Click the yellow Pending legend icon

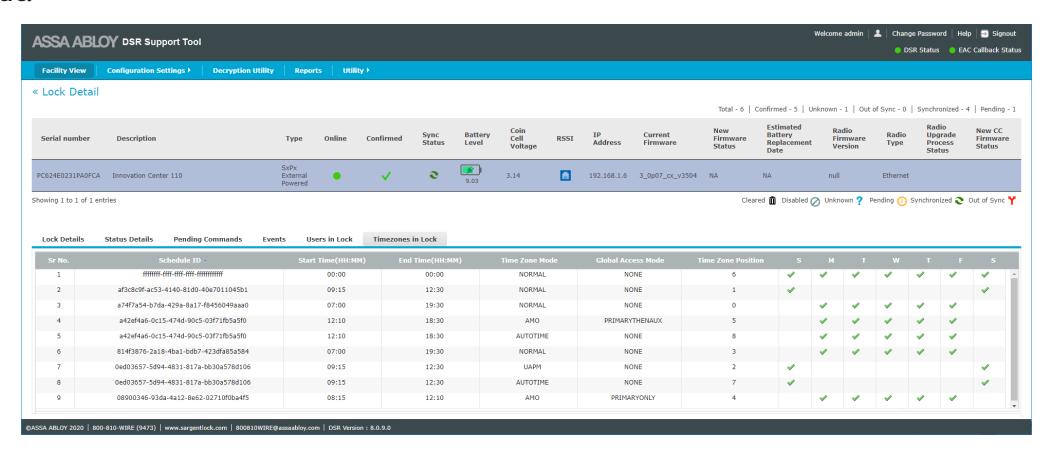pyautogui.click(x=902, y=201)
